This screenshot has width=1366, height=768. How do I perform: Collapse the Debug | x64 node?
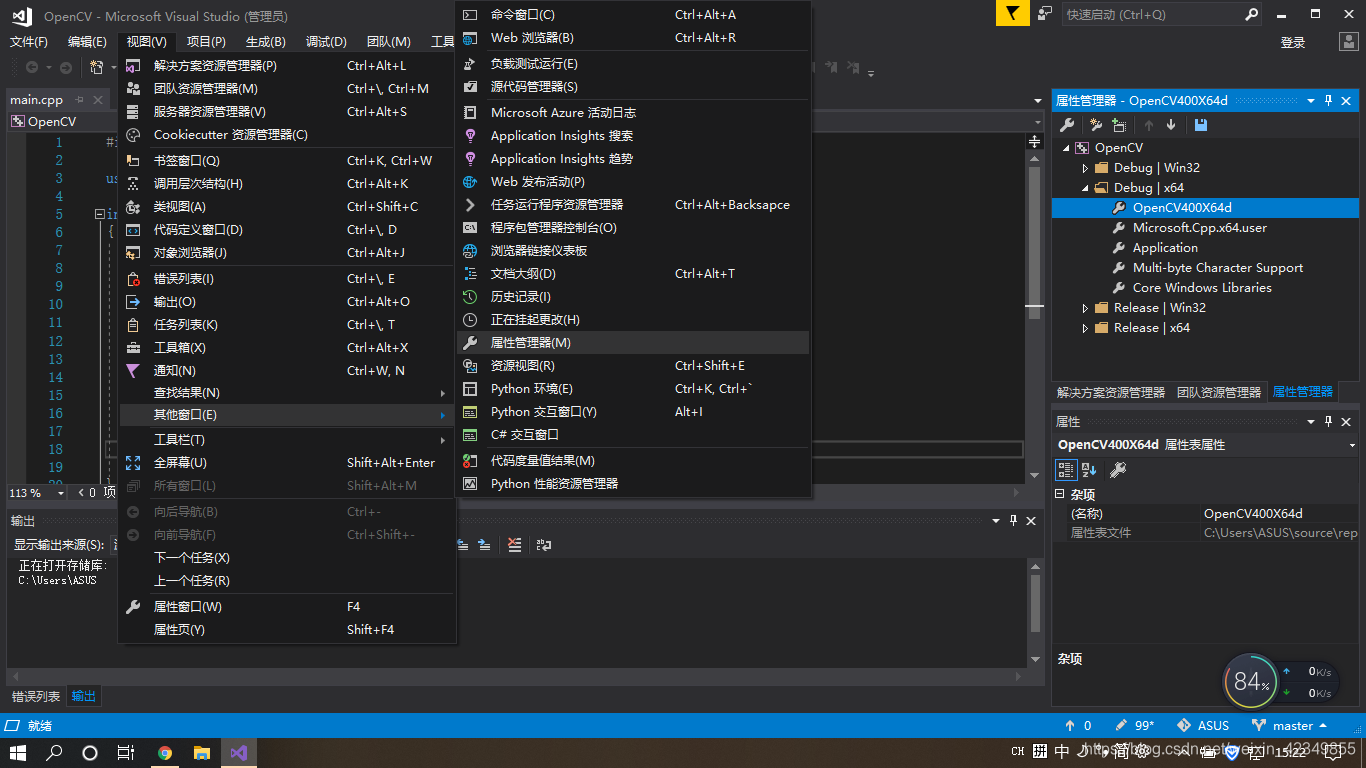coord(1085,188)
